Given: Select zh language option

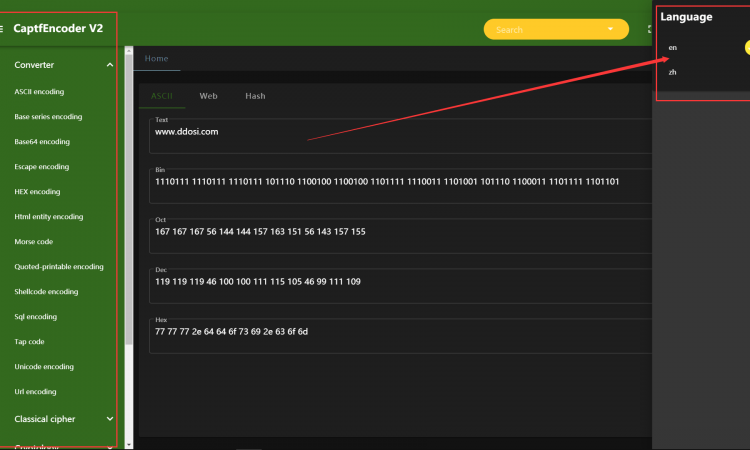Looking at the screenshot, I should coord(673,73).
